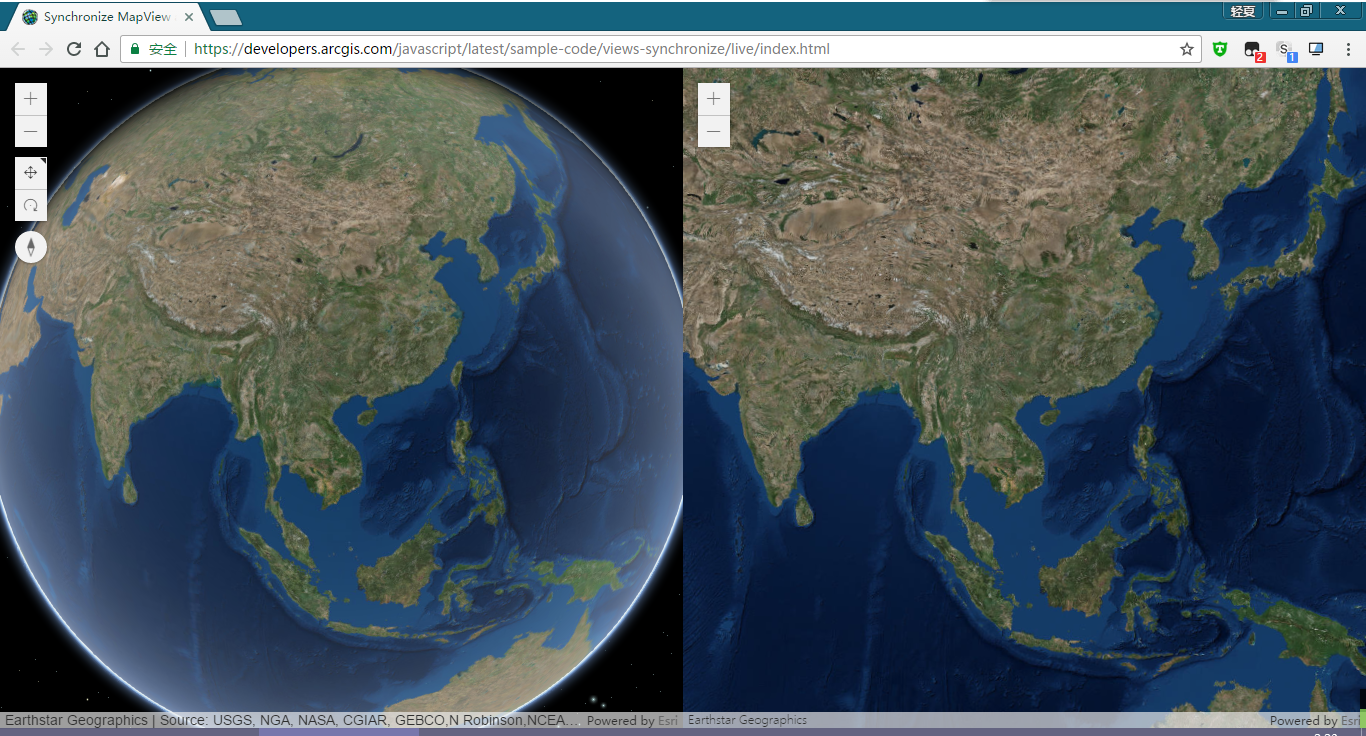Go to browser home page

tap(102, 49)
